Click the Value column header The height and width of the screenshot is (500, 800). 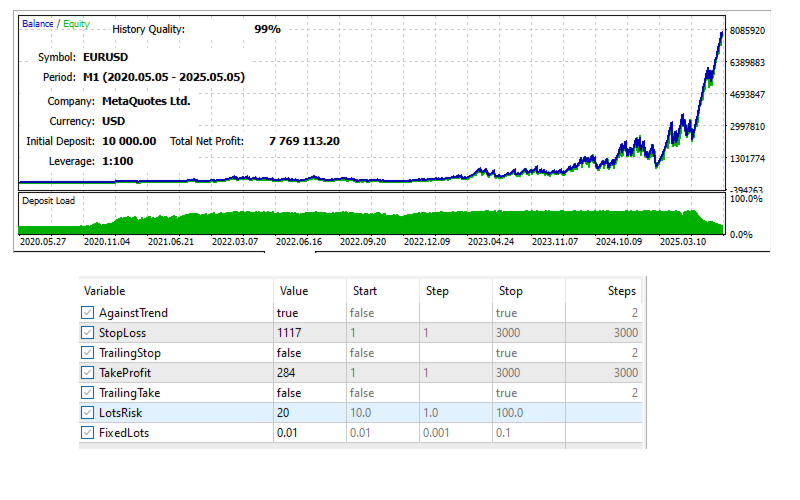click(x=294, y=291)
